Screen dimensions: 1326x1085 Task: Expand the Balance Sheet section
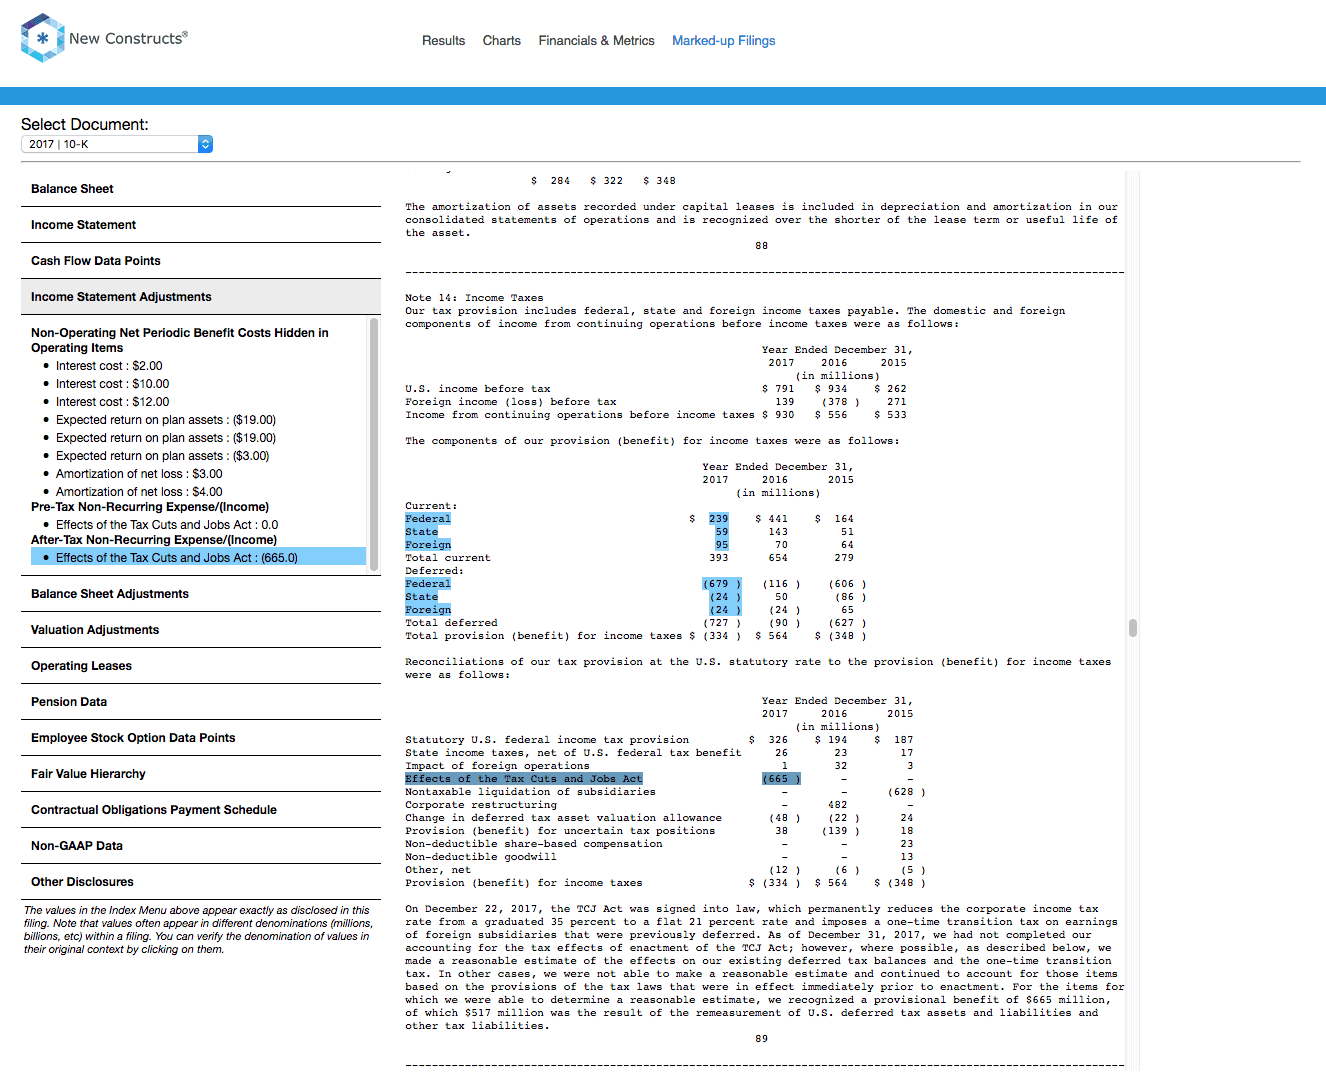201,189
